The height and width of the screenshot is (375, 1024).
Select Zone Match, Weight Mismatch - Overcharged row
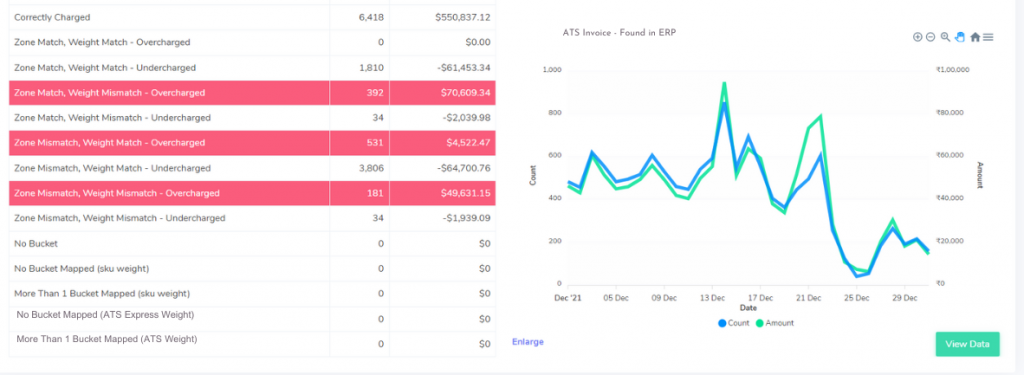tap(252, 93)
